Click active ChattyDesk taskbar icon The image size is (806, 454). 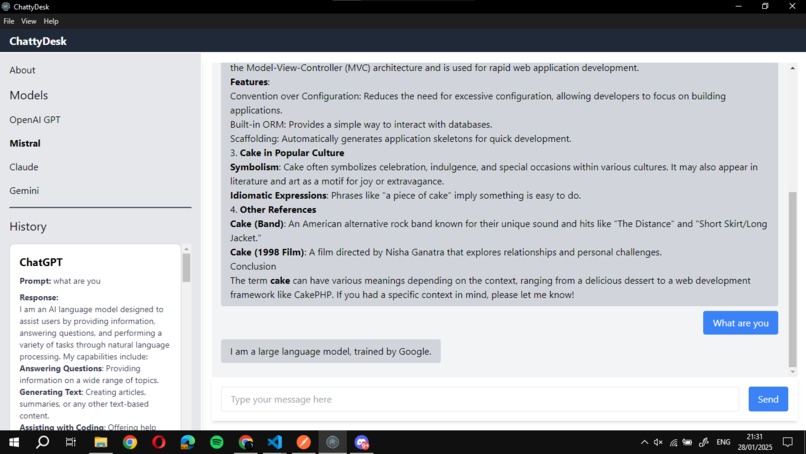coord(333,442)
